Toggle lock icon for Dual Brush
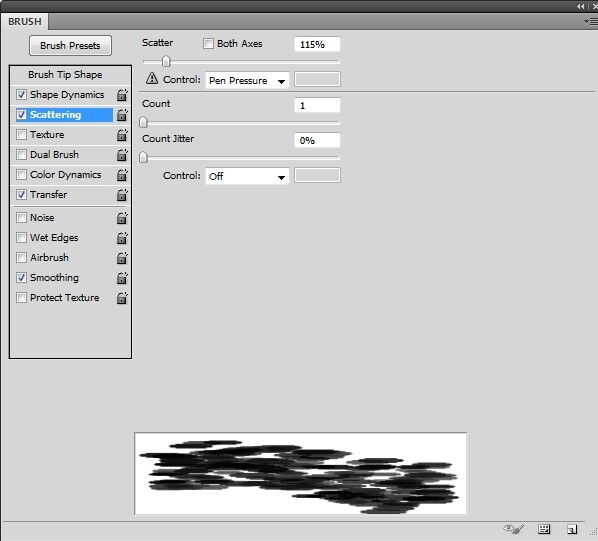 coord(122,155)
